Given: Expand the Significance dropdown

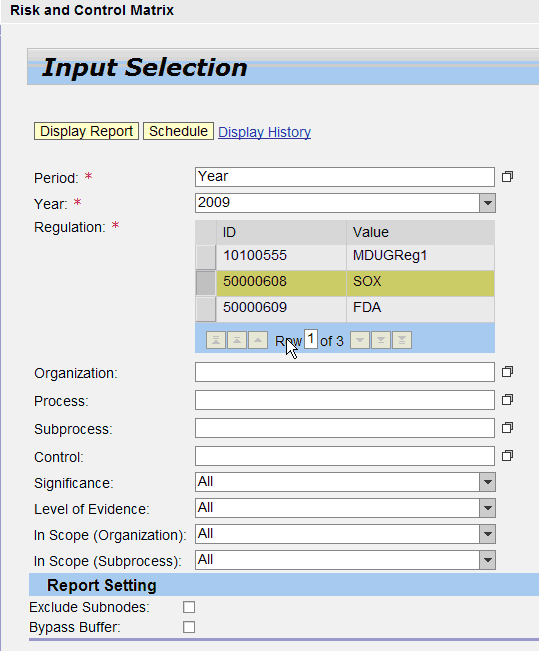Looking at the screenshot, I should (x=488, y=482).
